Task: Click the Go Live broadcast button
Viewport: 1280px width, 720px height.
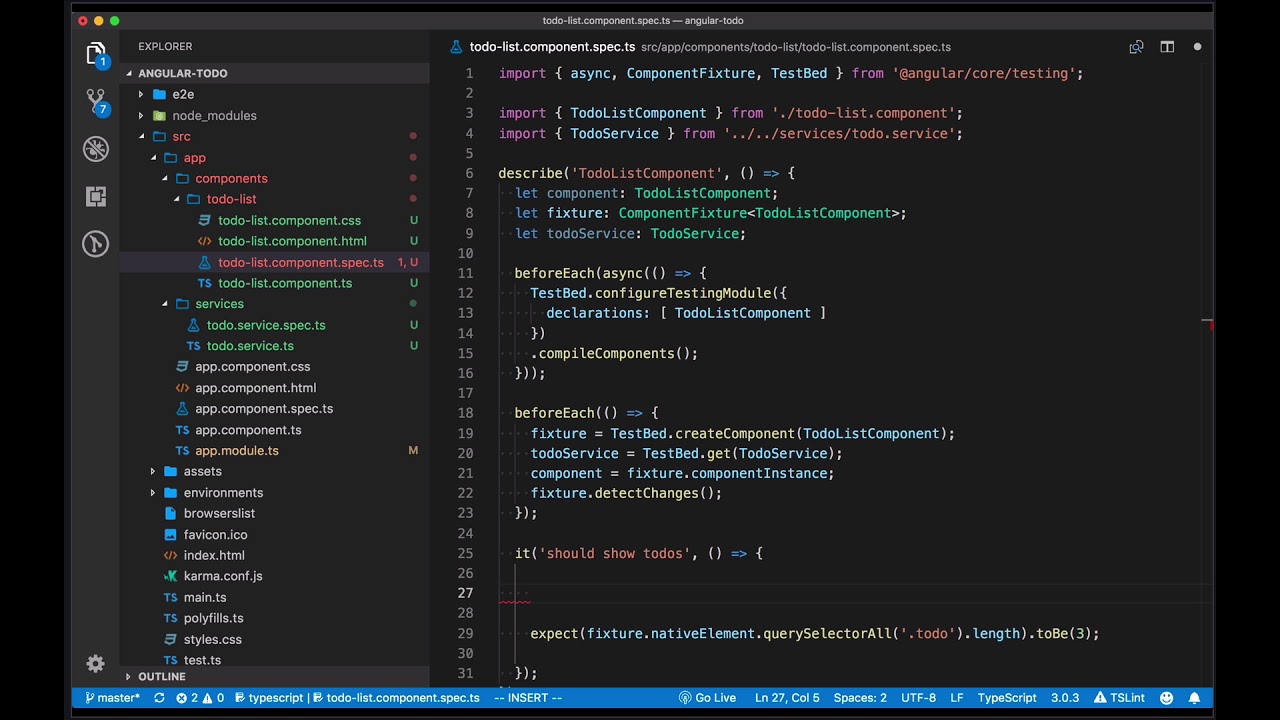Action: point(707,698)
